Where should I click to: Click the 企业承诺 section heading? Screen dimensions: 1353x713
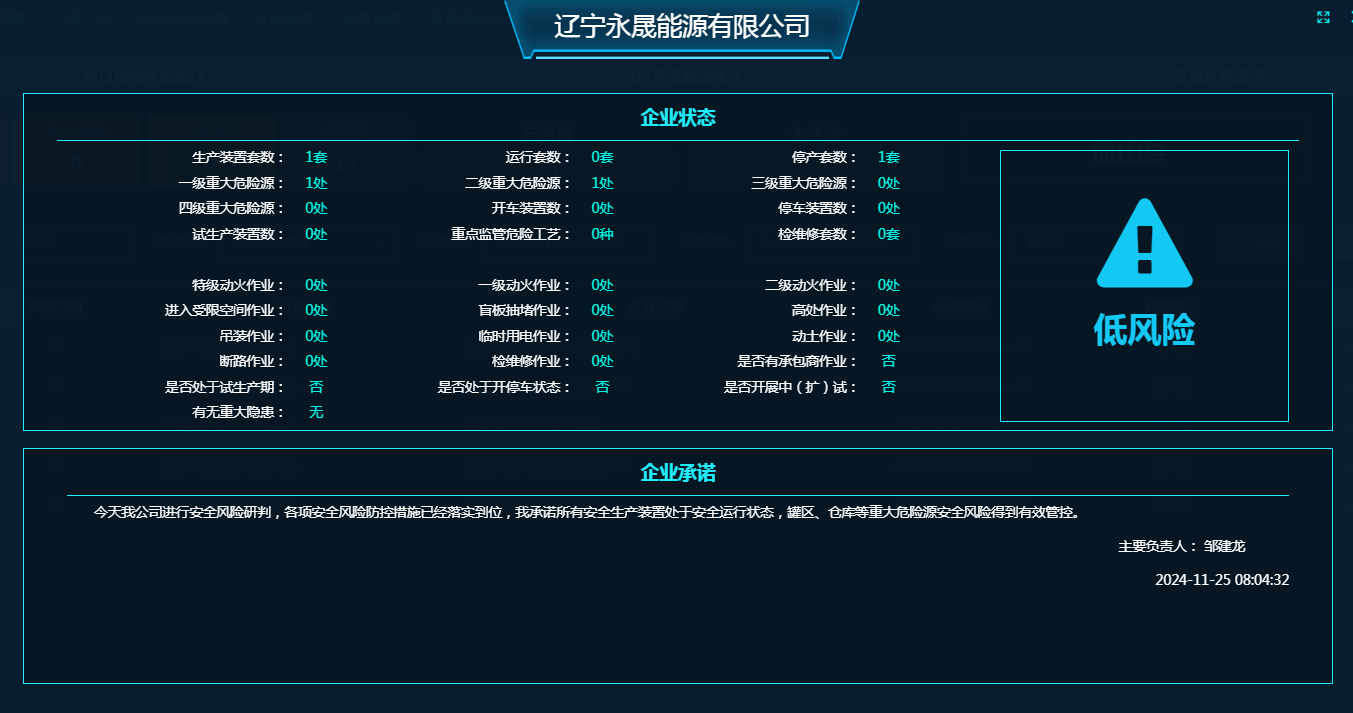point(678,473)
